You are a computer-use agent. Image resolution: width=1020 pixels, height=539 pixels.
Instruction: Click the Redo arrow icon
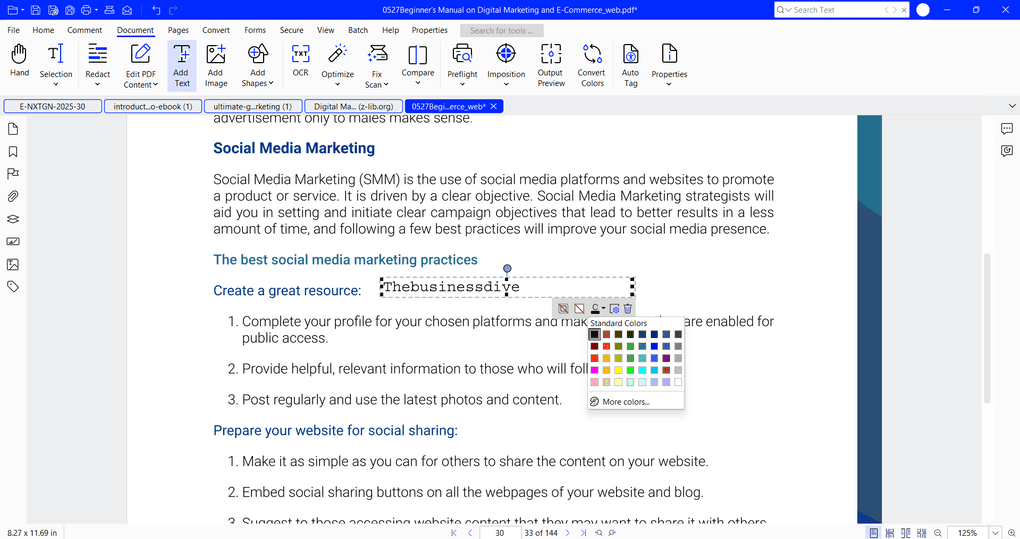(x=173, y=10)
